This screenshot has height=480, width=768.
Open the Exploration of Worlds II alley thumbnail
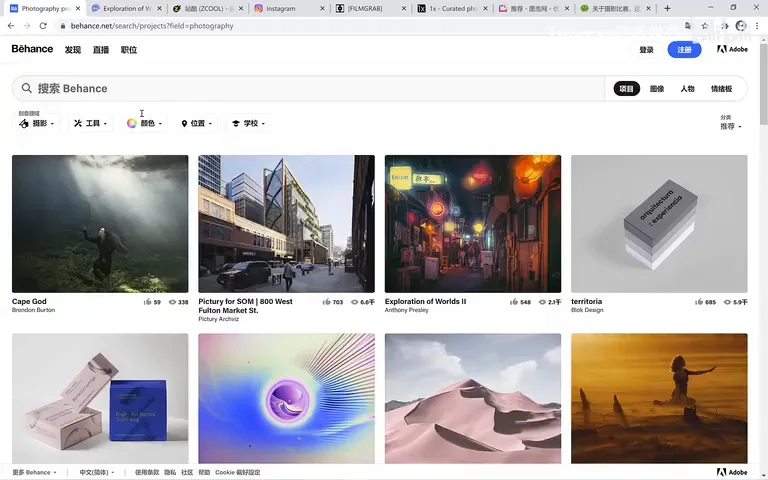click(473, 224)
